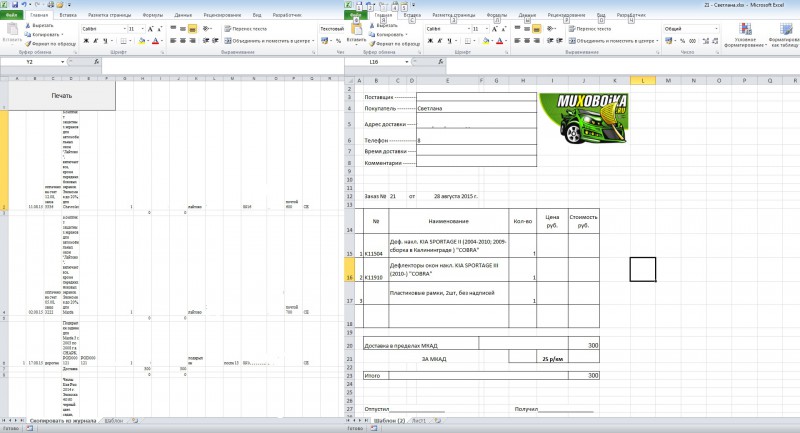Undo last action in left Excel window
This screenshot has height=433, width=800.
coord(24,5)
